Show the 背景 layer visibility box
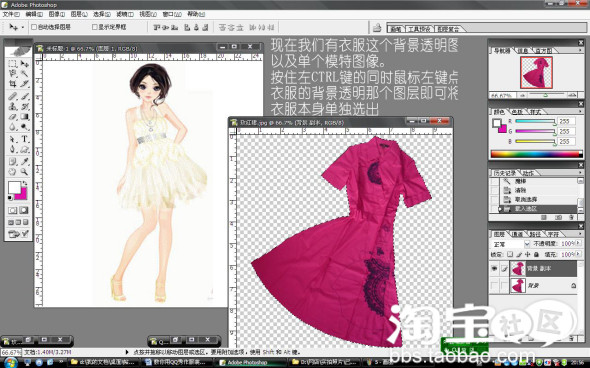 pyautogui.click(x=494, y=286)
